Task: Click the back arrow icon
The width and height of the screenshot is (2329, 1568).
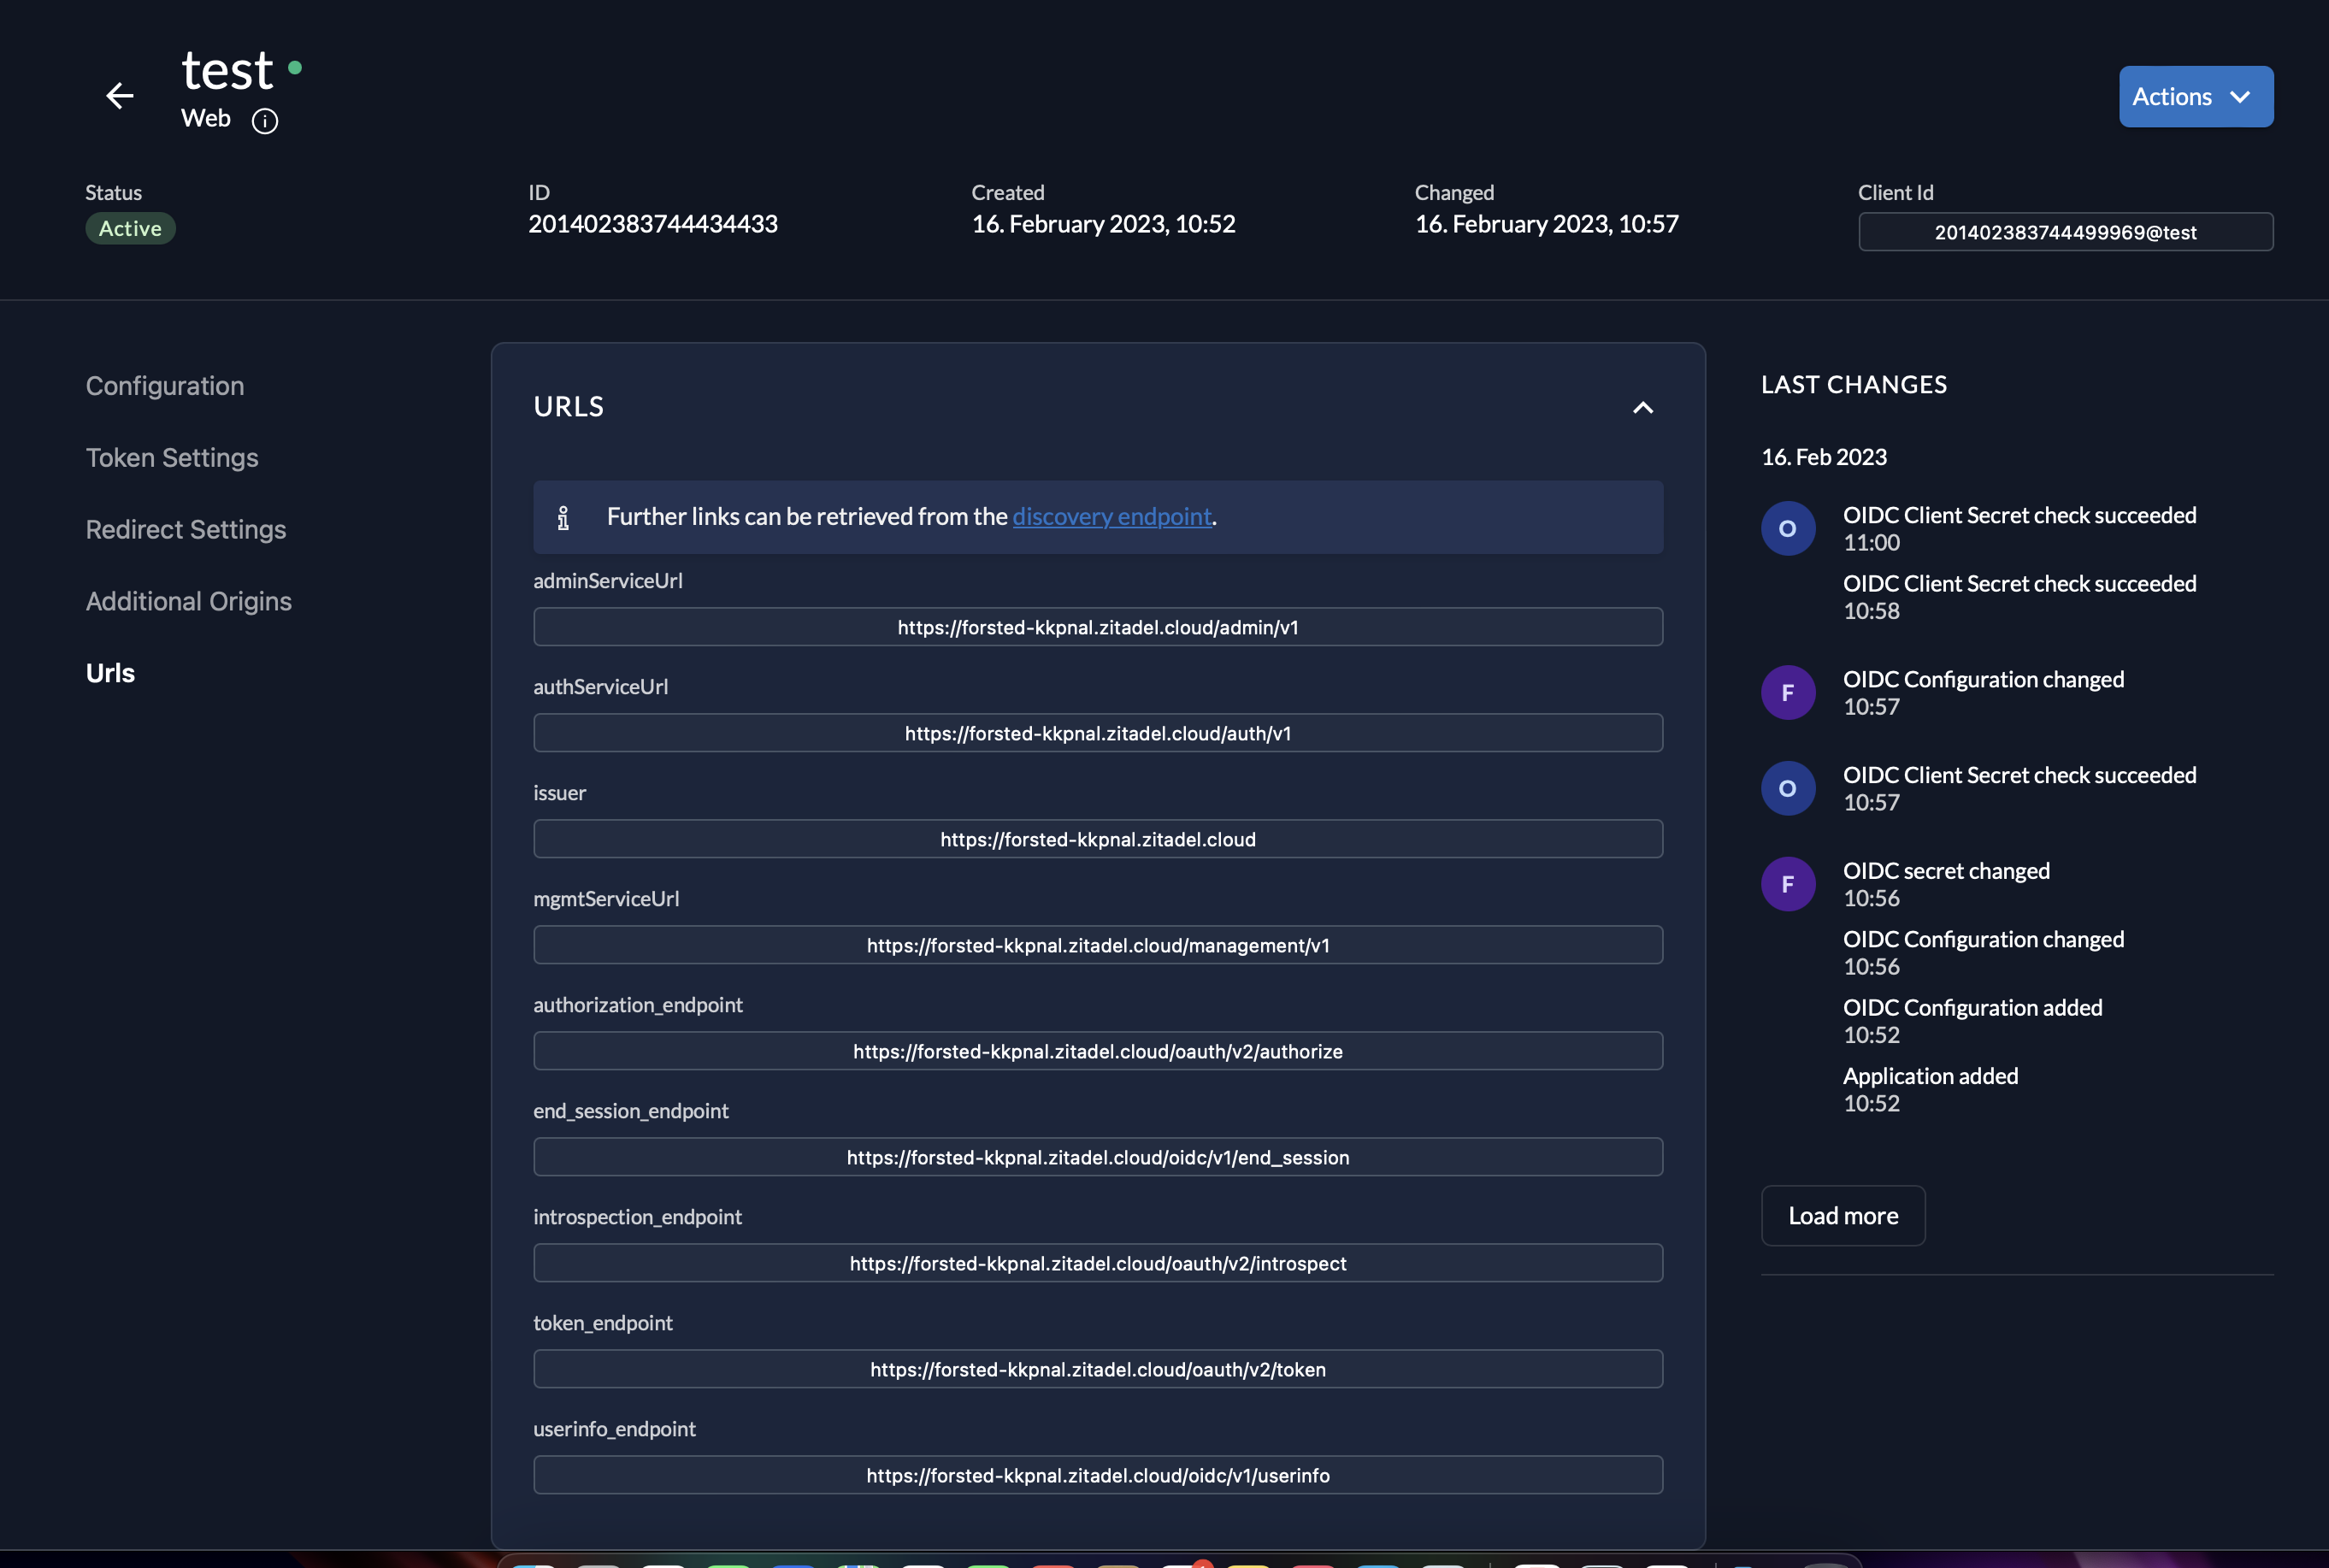Action: click(x=120, y=96)
